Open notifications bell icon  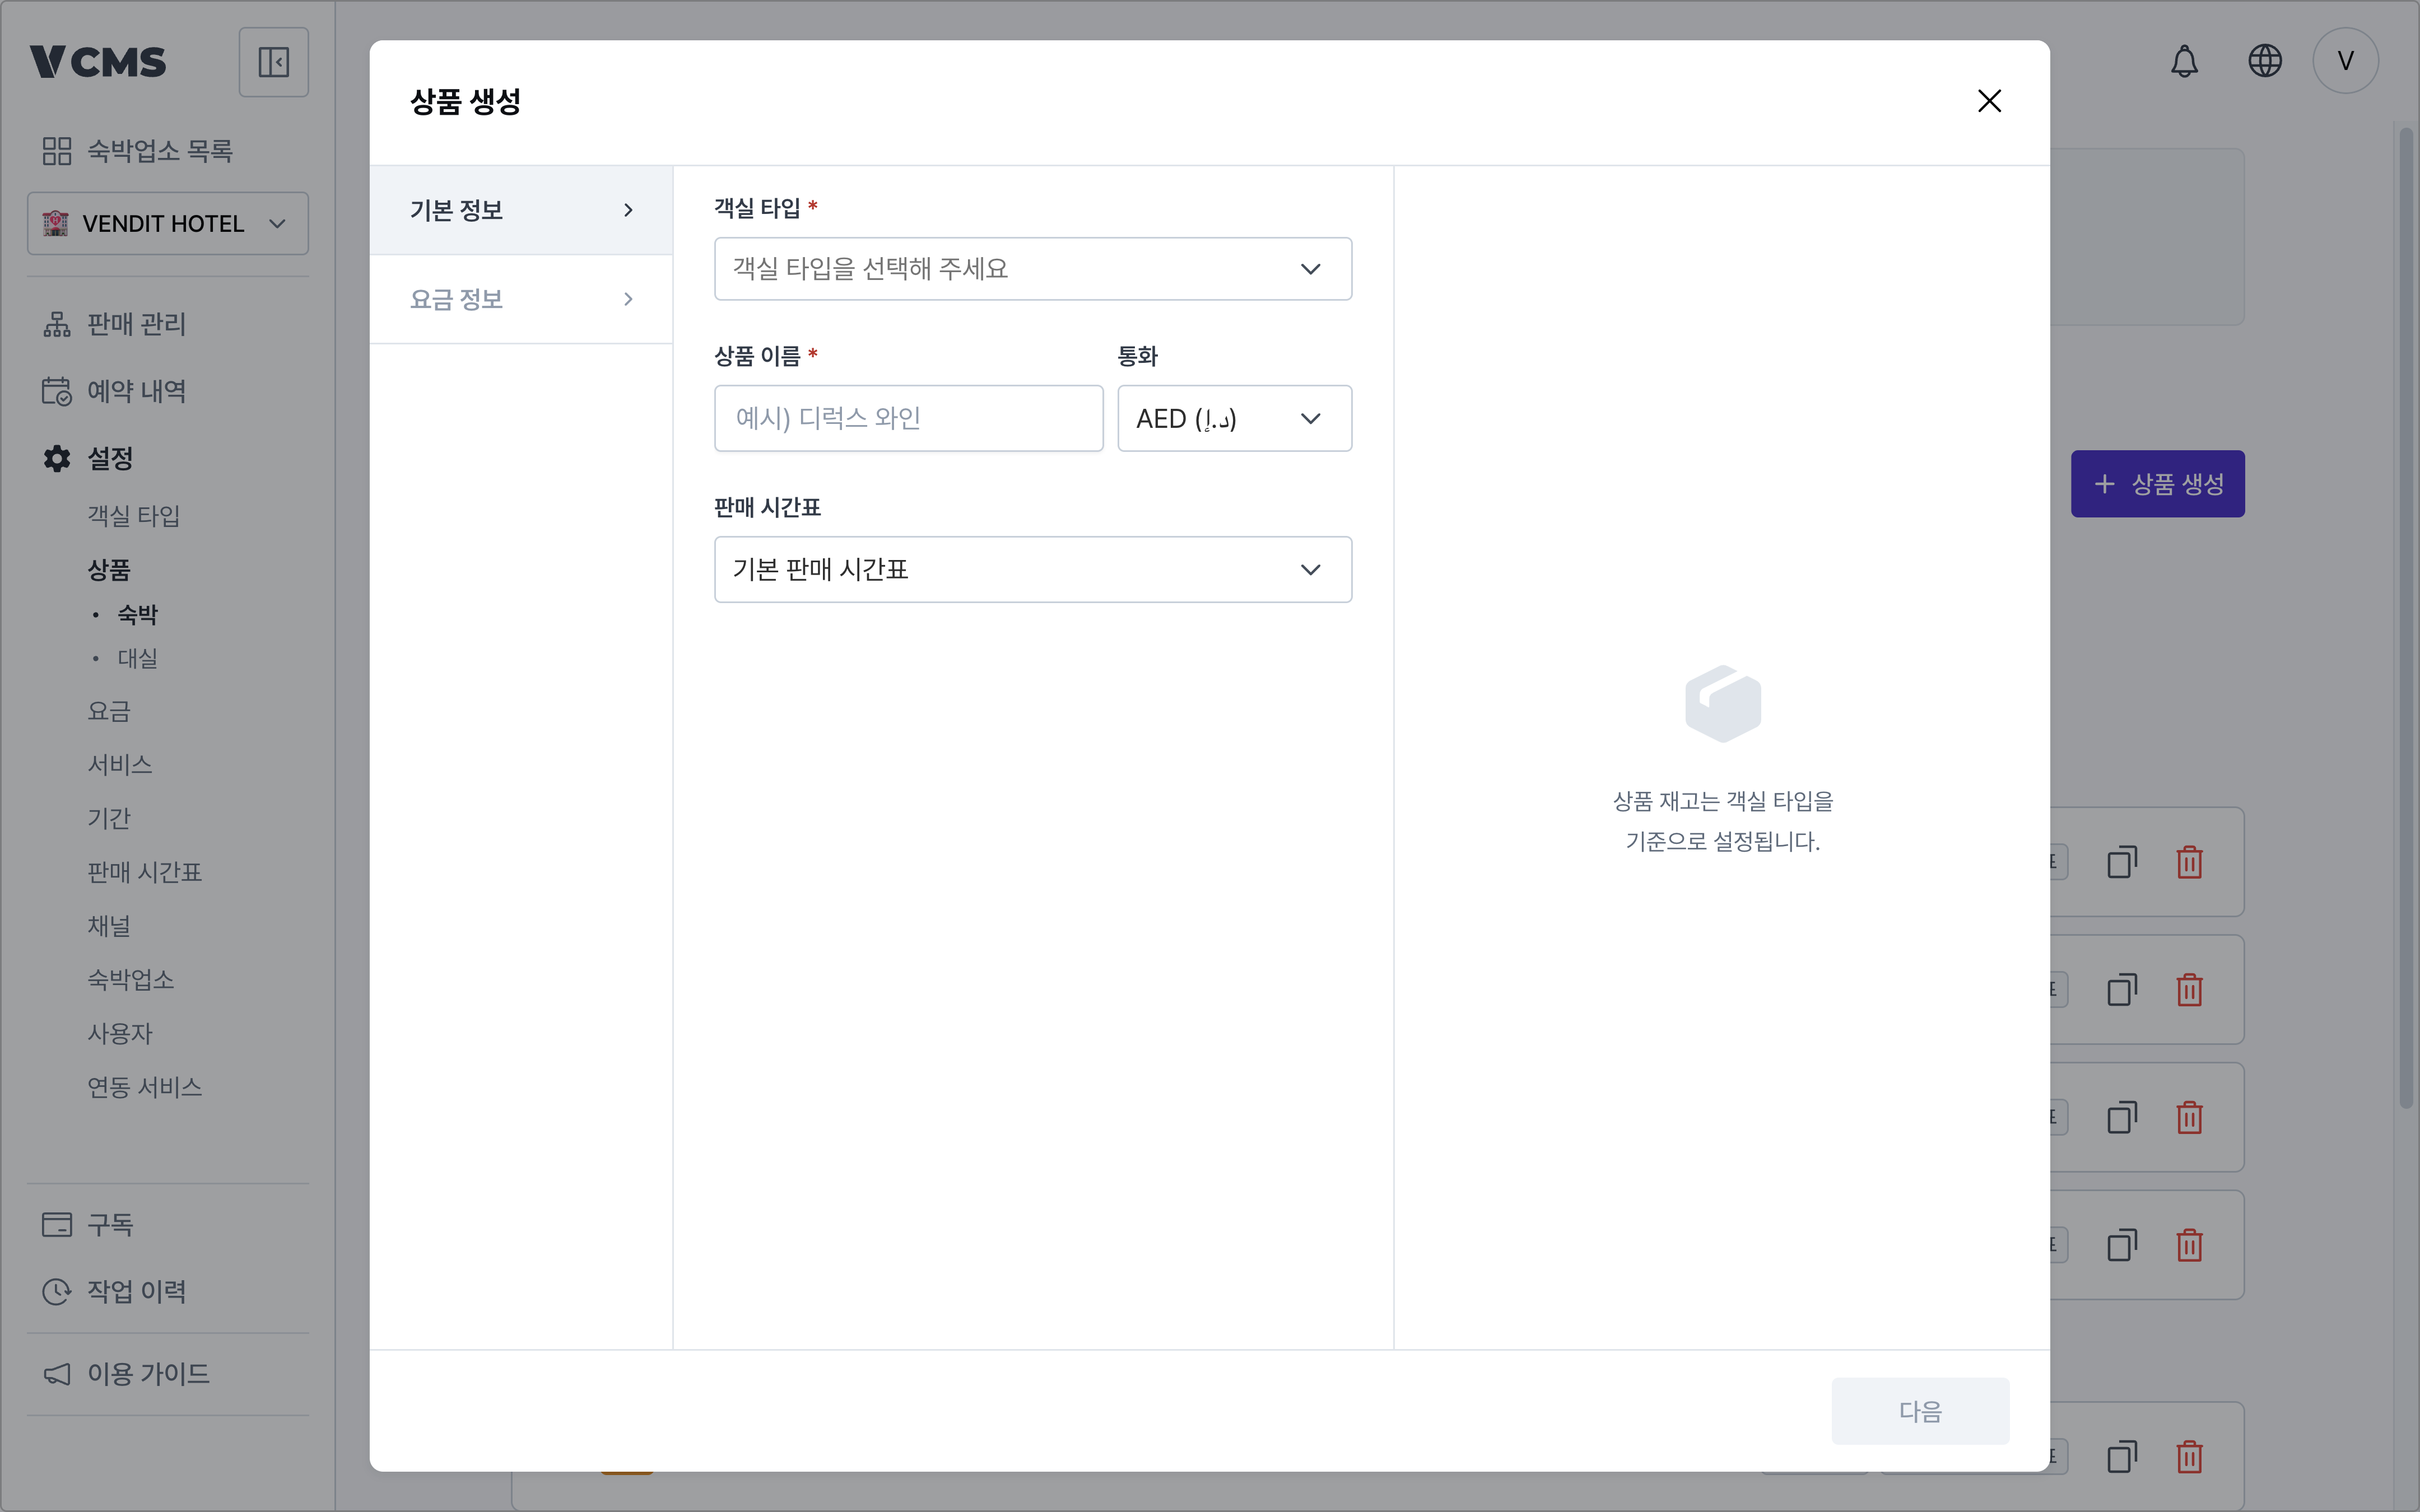(2184, 61)
